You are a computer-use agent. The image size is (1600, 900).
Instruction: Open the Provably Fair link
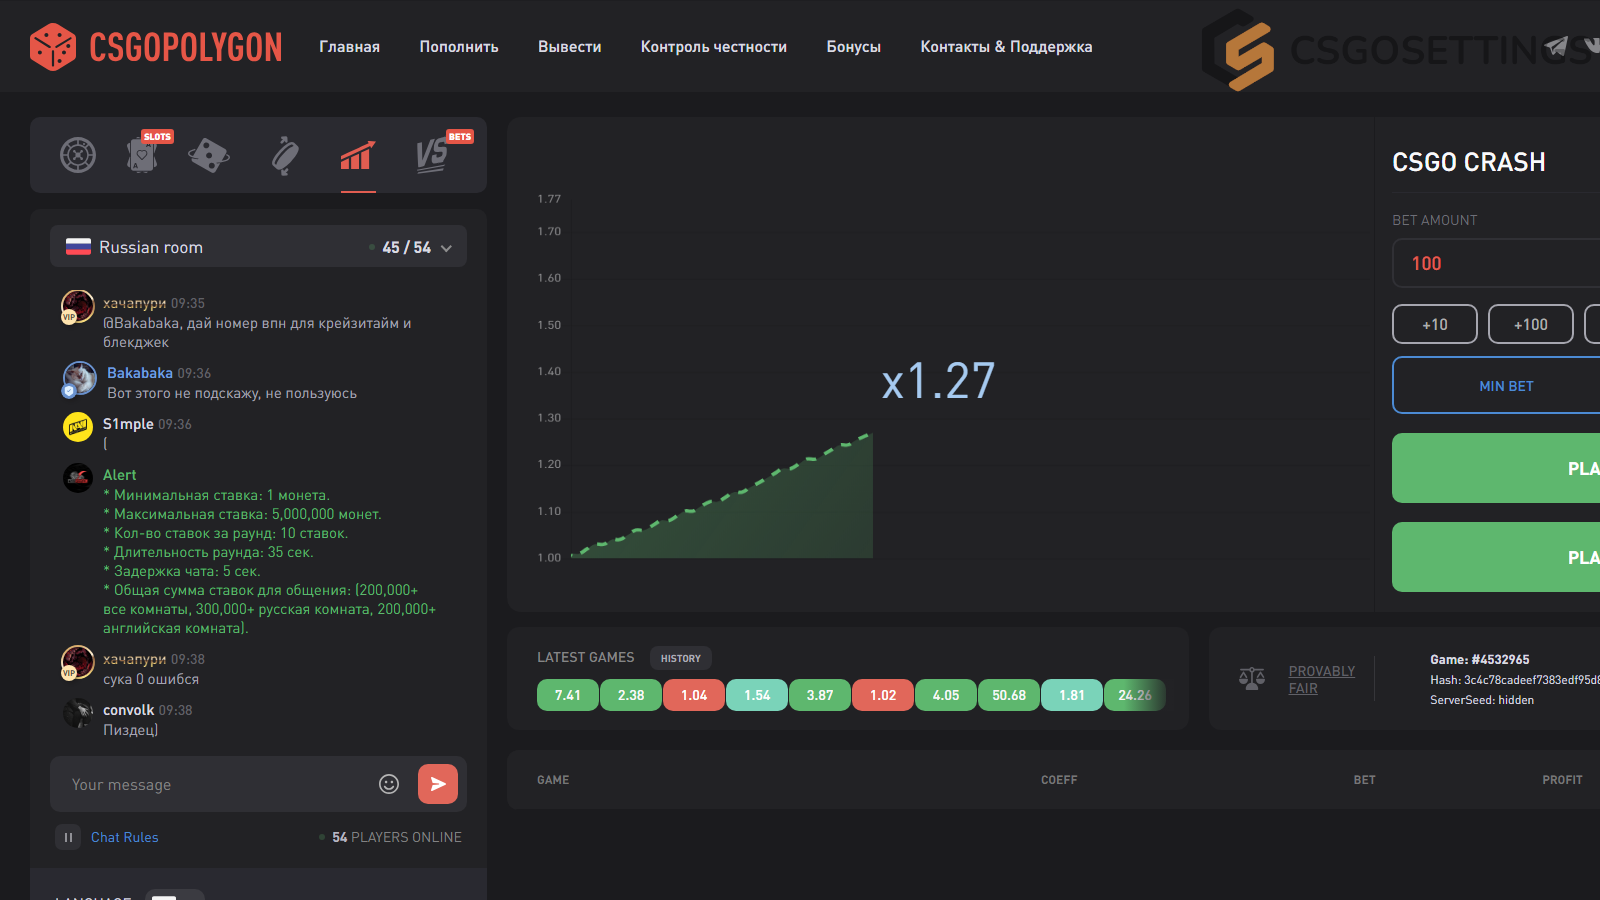coord(1321,679)
